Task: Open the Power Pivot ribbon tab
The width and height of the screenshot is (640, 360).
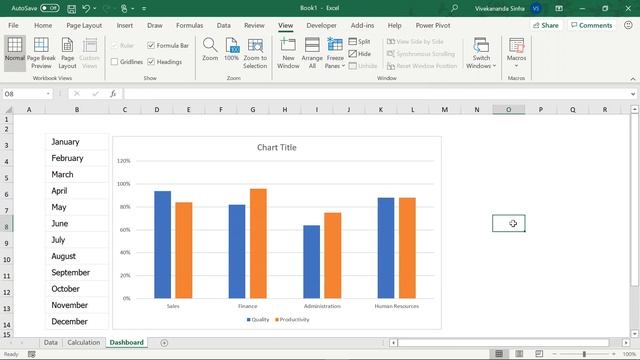Action: [x=433, y=25]
